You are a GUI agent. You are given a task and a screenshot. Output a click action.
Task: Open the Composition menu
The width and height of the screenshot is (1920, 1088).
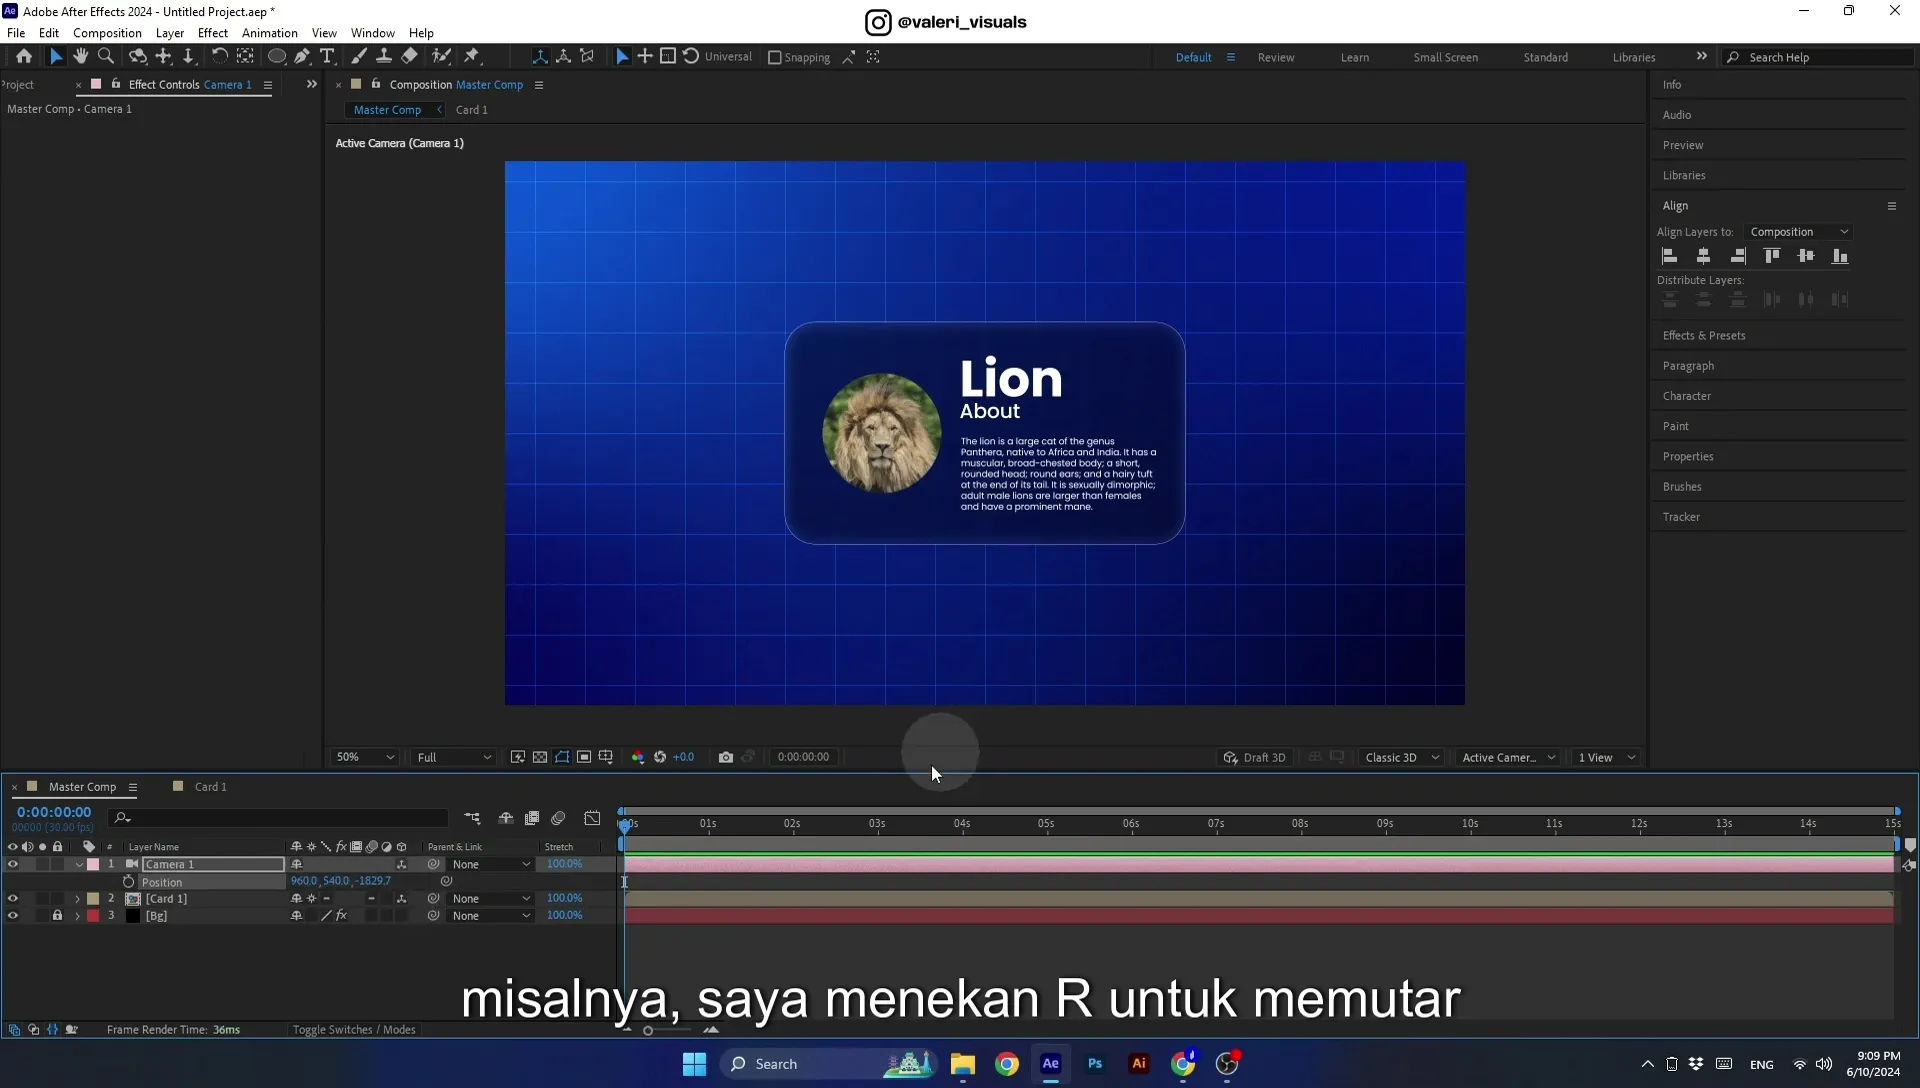tap(107, 33)
